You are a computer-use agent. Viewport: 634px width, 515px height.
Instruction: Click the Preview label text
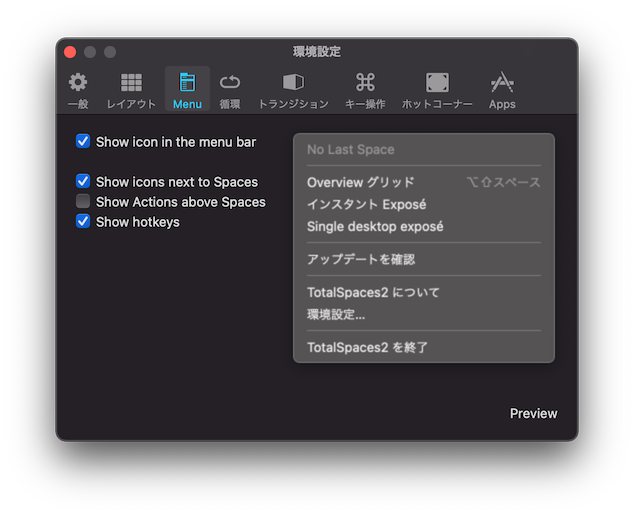point(533,414)
